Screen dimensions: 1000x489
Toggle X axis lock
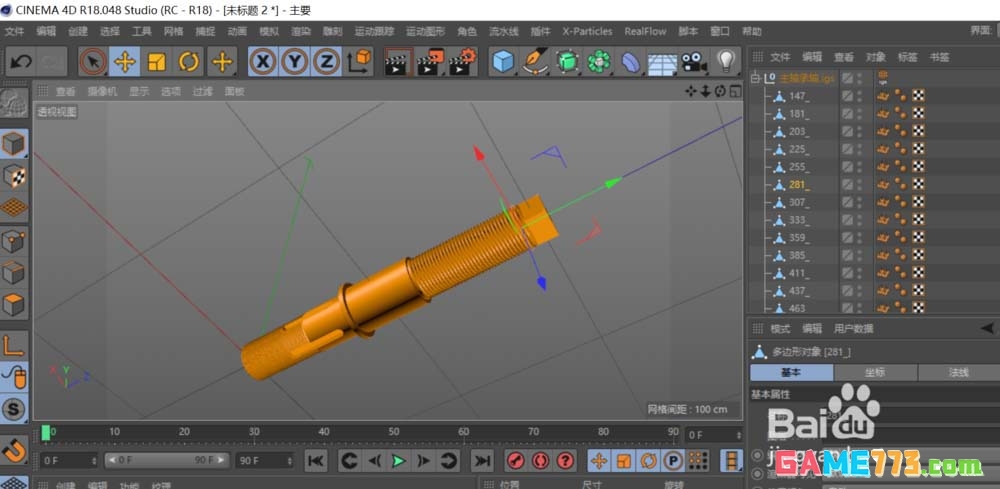pyautogui.click(x=263, y=62)
